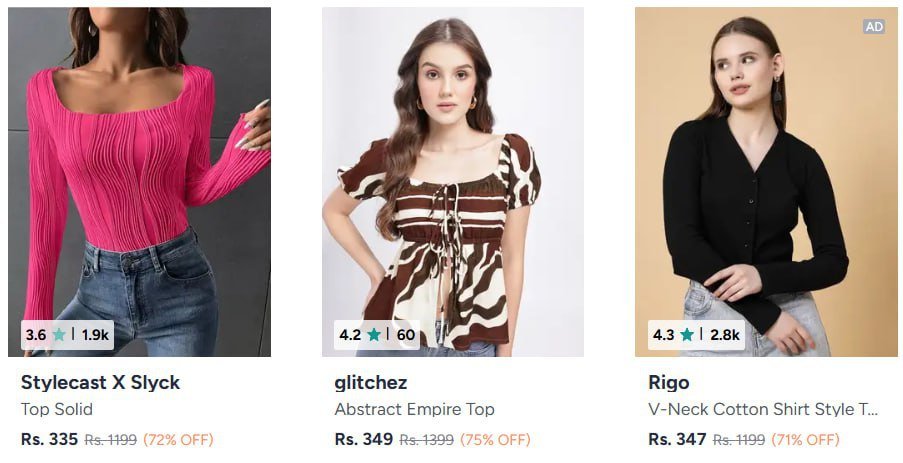The height and width of the screenshot is (463, 903).
Task: Open the pink Stylecast X Slyck top image
Action: coord(139,182)
